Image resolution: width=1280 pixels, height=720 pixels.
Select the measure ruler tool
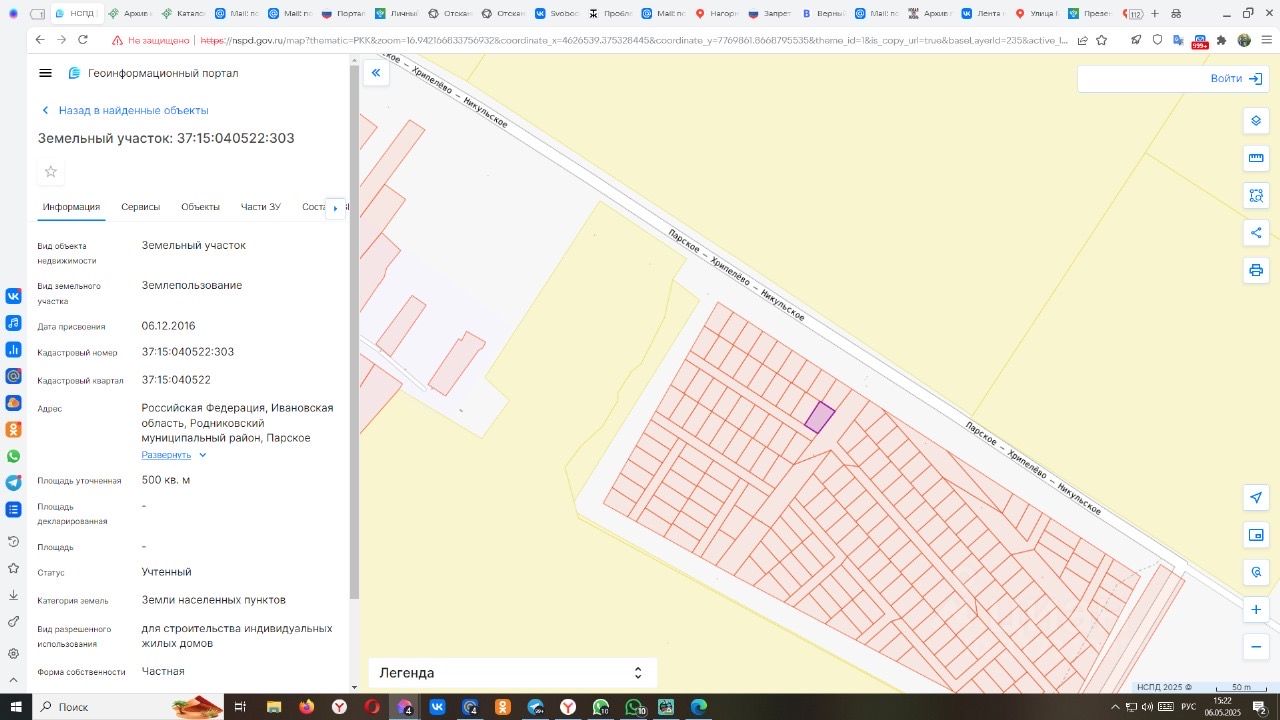pos(1256,158)
